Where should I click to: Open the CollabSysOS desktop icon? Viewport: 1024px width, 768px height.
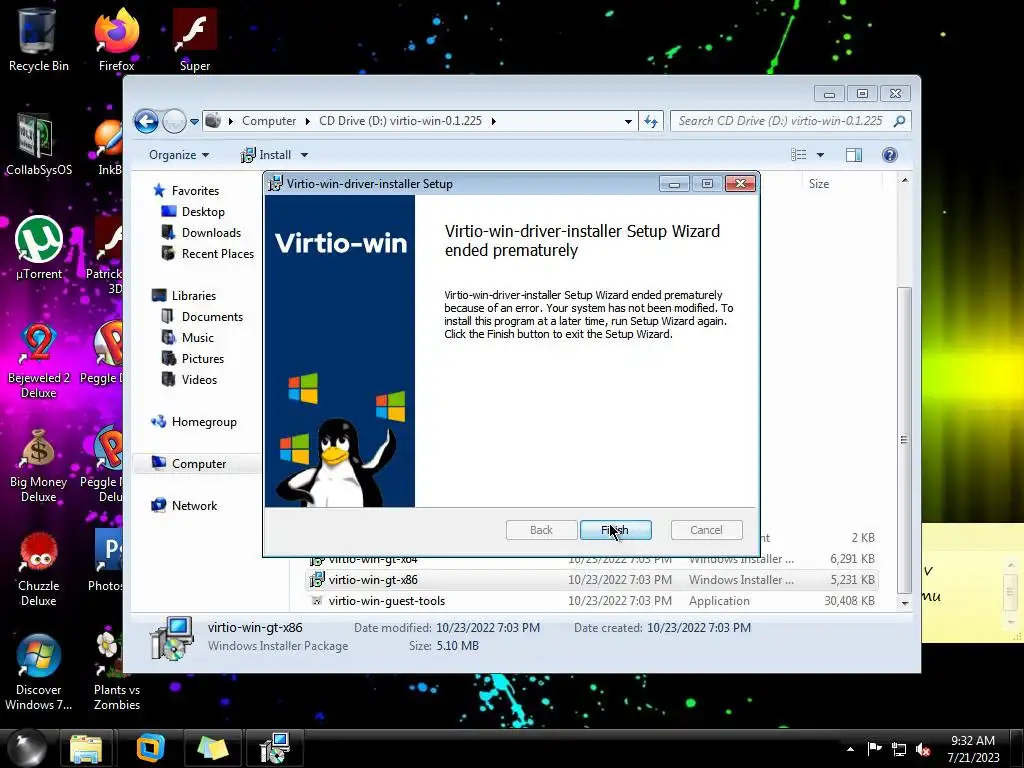point(39,144)
